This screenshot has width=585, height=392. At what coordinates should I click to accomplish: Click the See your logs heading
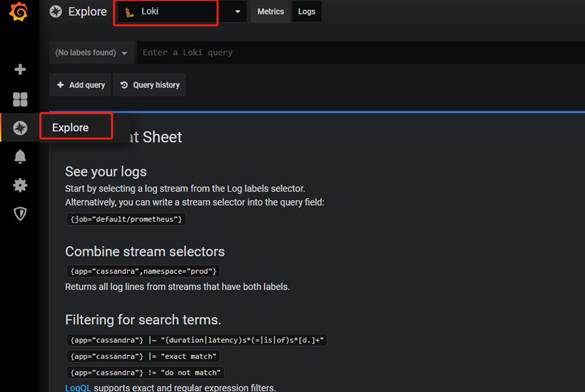[x=106, y=172]
